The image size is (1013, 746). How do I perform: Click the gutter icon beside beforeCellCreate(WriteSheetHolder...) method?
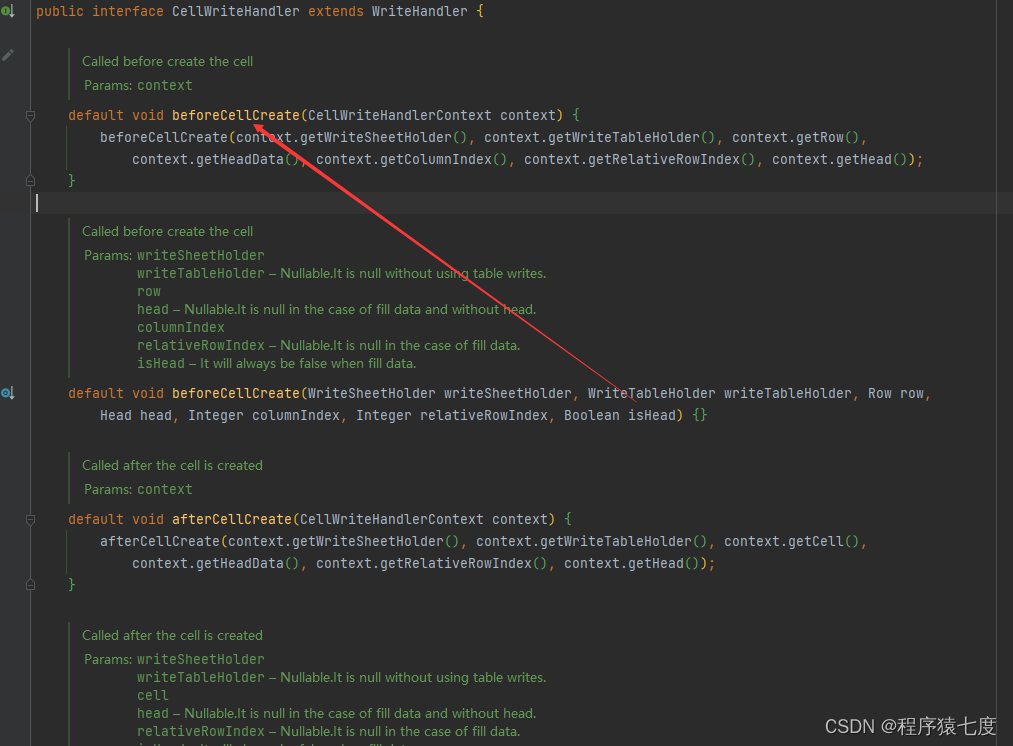point(8,393)
